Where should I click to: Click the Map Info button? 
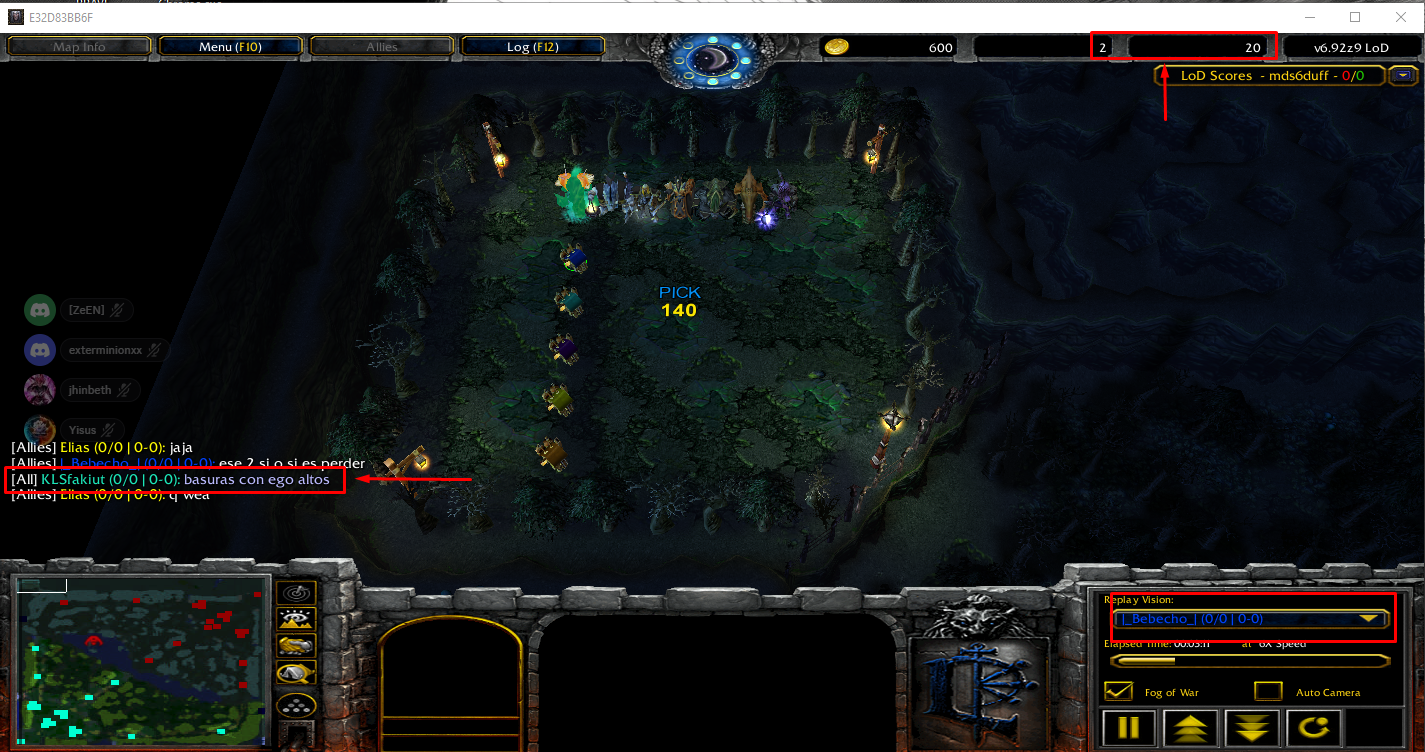pos(79,46)
